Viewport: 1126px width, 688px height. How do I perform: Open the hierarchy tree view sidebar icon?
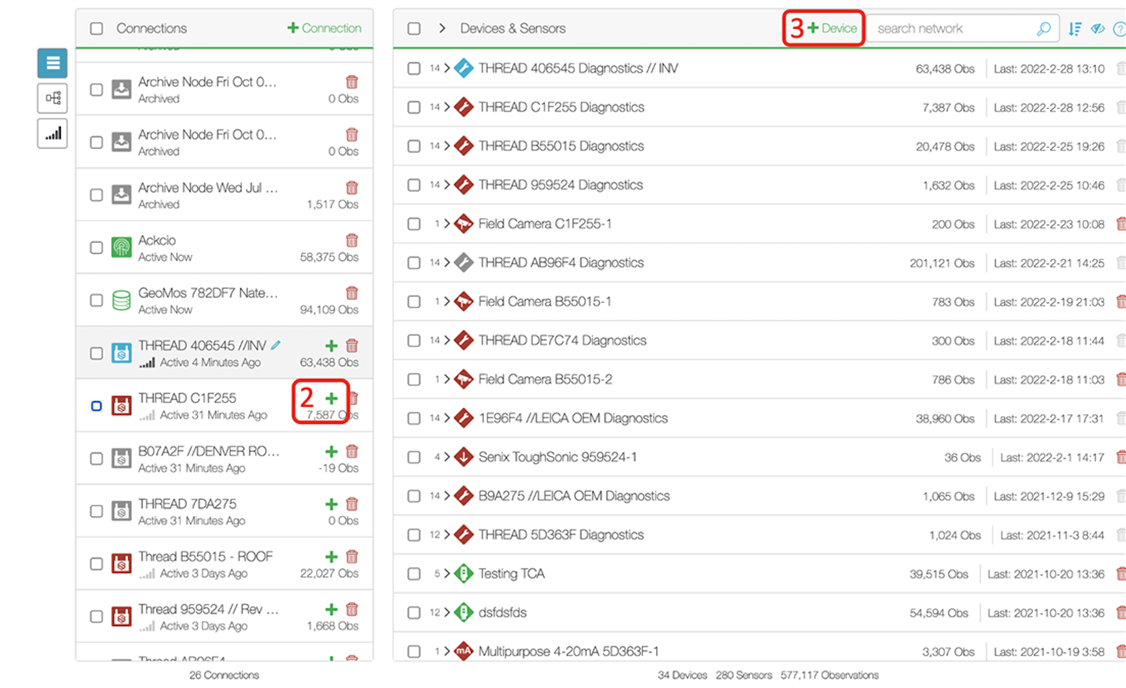point(52,98)
